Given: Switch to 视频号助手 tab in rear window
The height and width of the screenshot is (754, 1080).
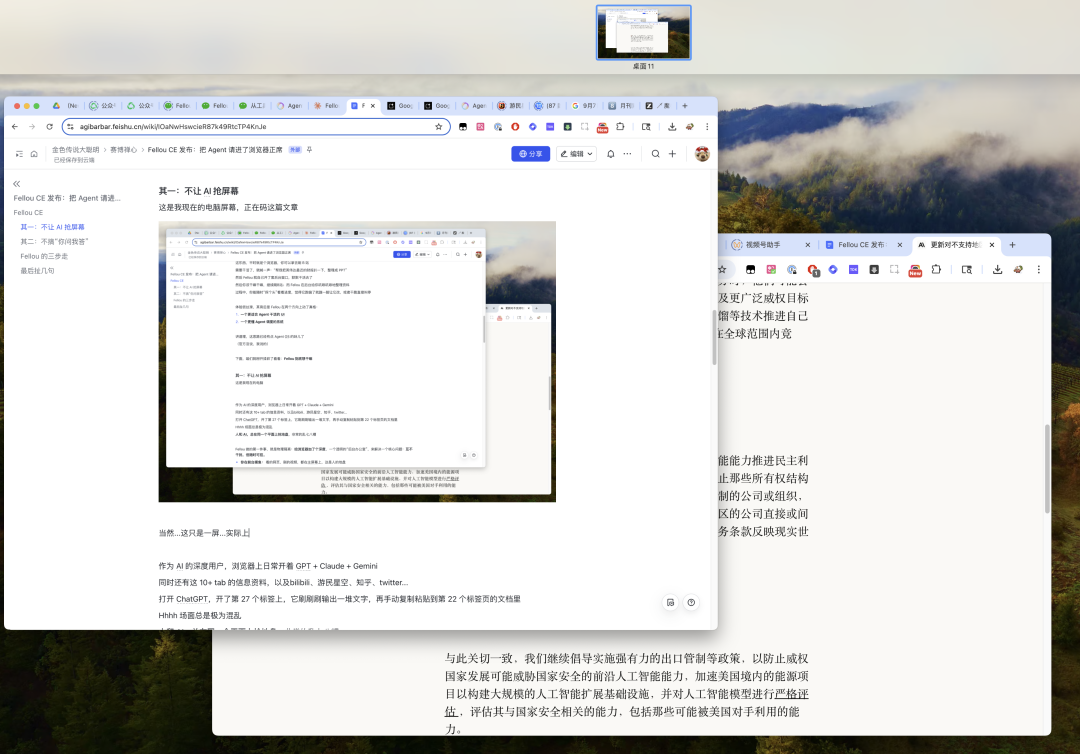Looking at the screenshot, I should pyautogui.click(x=770, y=245).
